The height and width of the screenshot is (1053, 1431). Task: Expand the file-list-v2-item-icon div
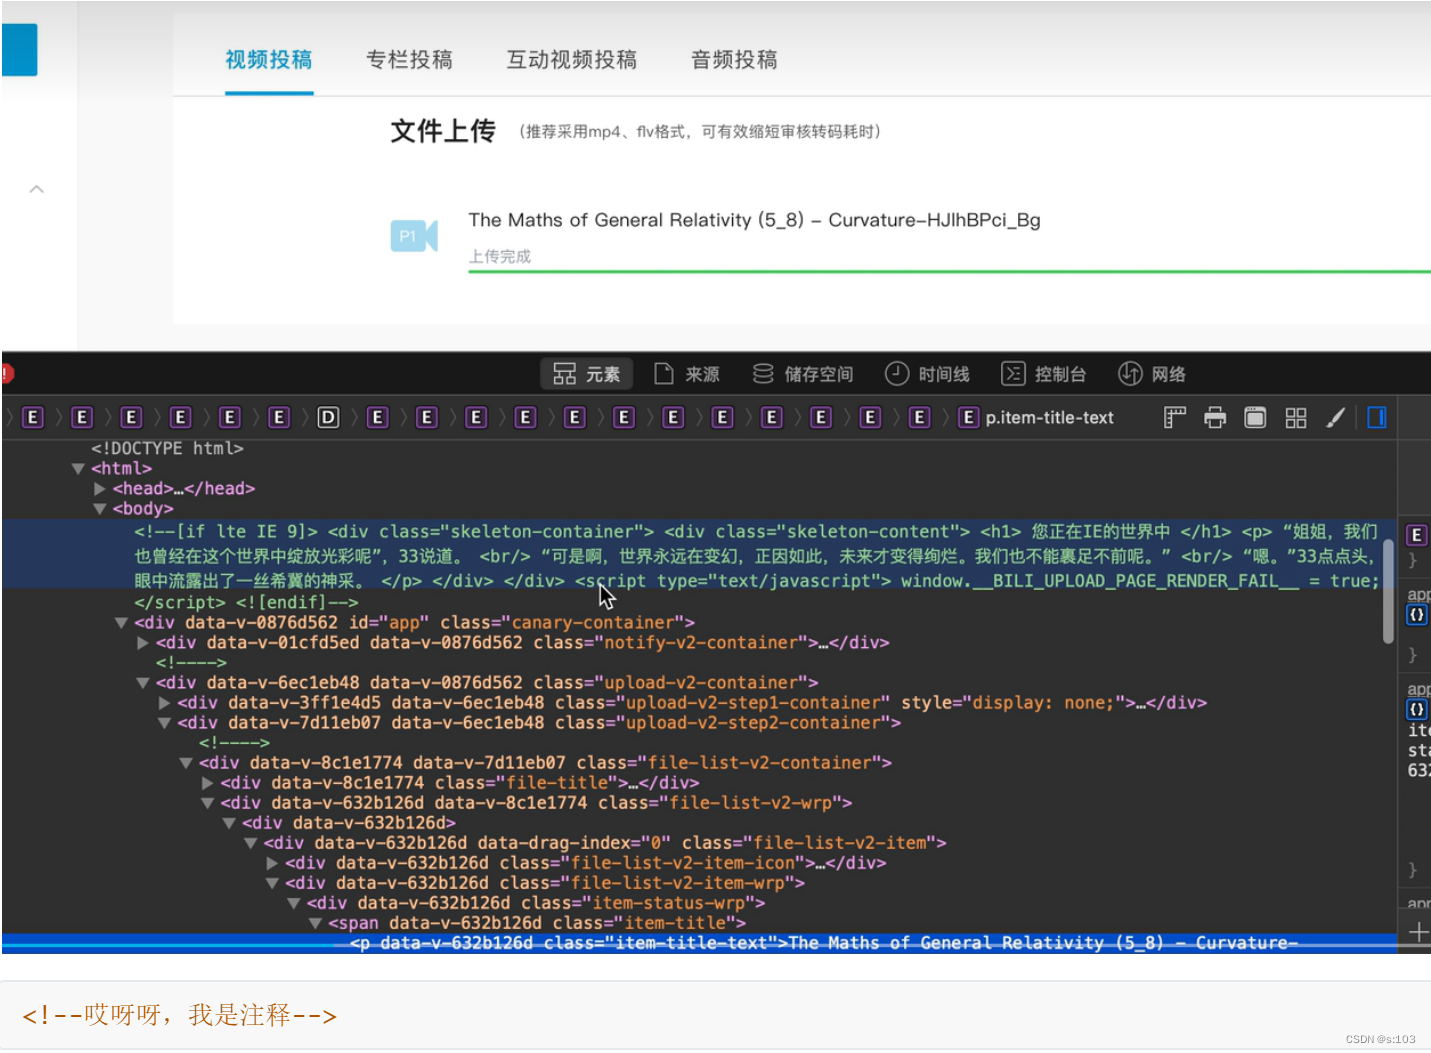point(272,863)
